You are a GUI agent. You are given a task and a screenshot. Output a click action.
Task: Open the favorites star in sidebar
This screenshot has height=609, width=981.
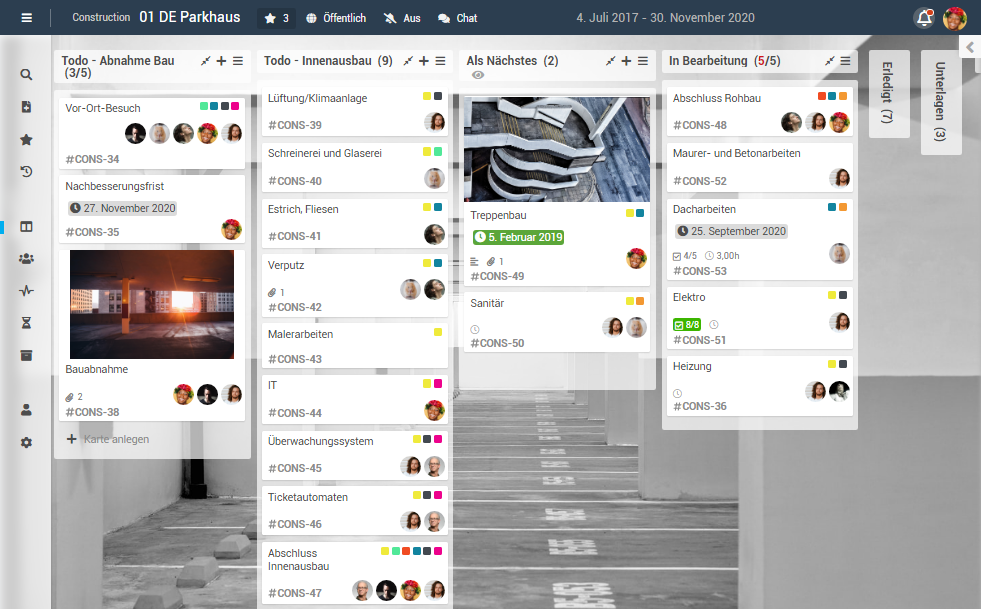(x=26, y=140)
